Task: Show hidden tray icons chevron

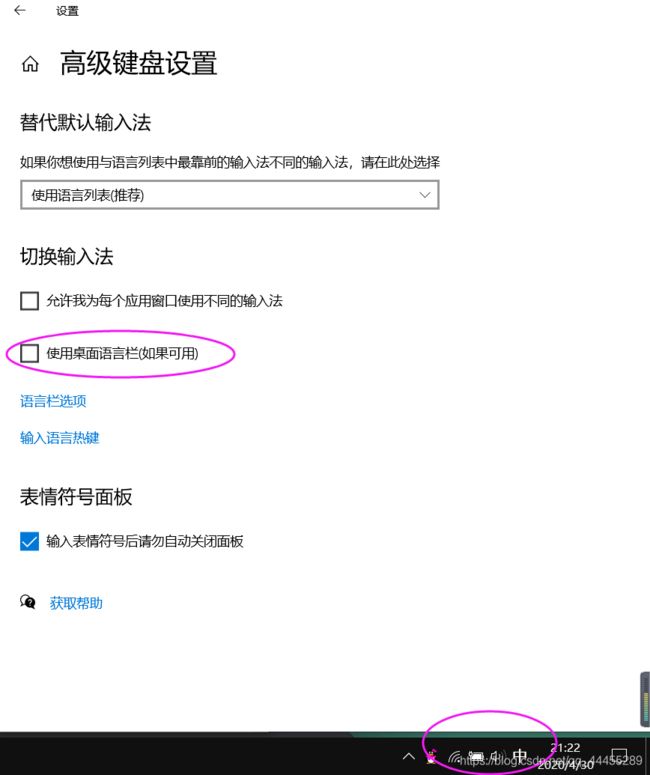Action: [409, 756]
